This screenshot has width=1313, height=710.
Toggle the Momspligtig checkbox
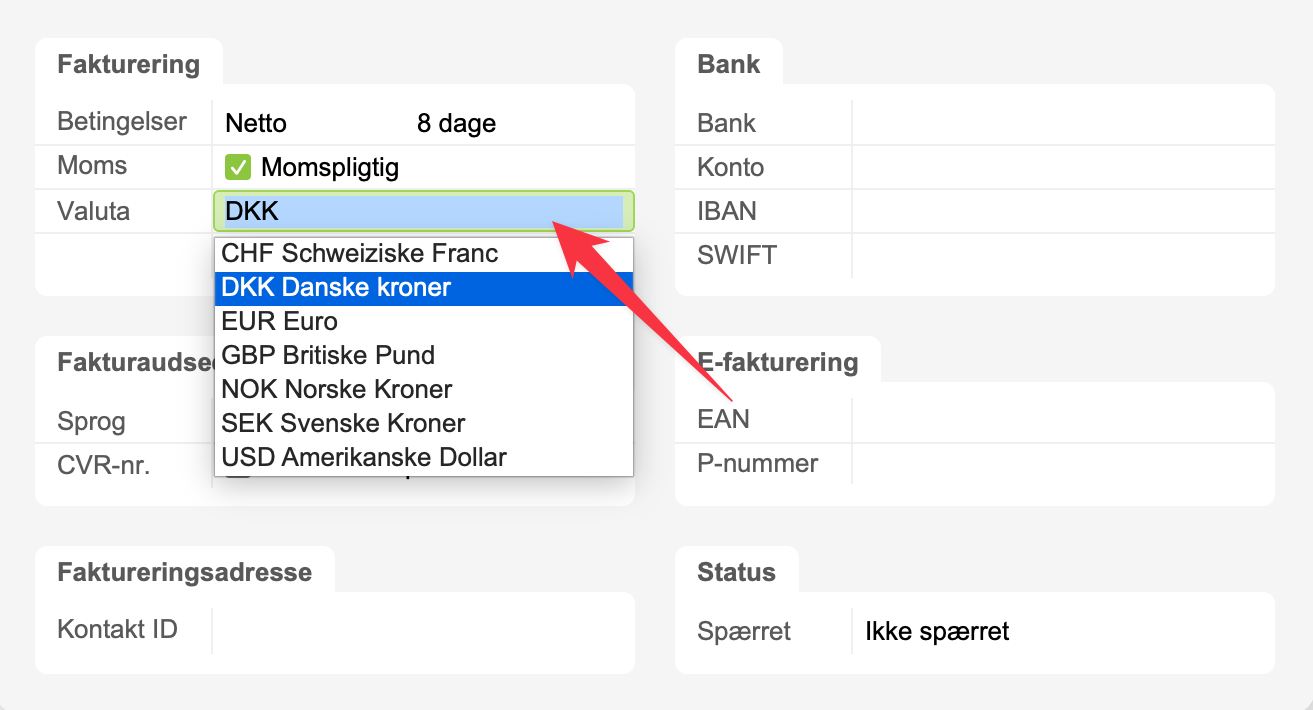[238, 167]
